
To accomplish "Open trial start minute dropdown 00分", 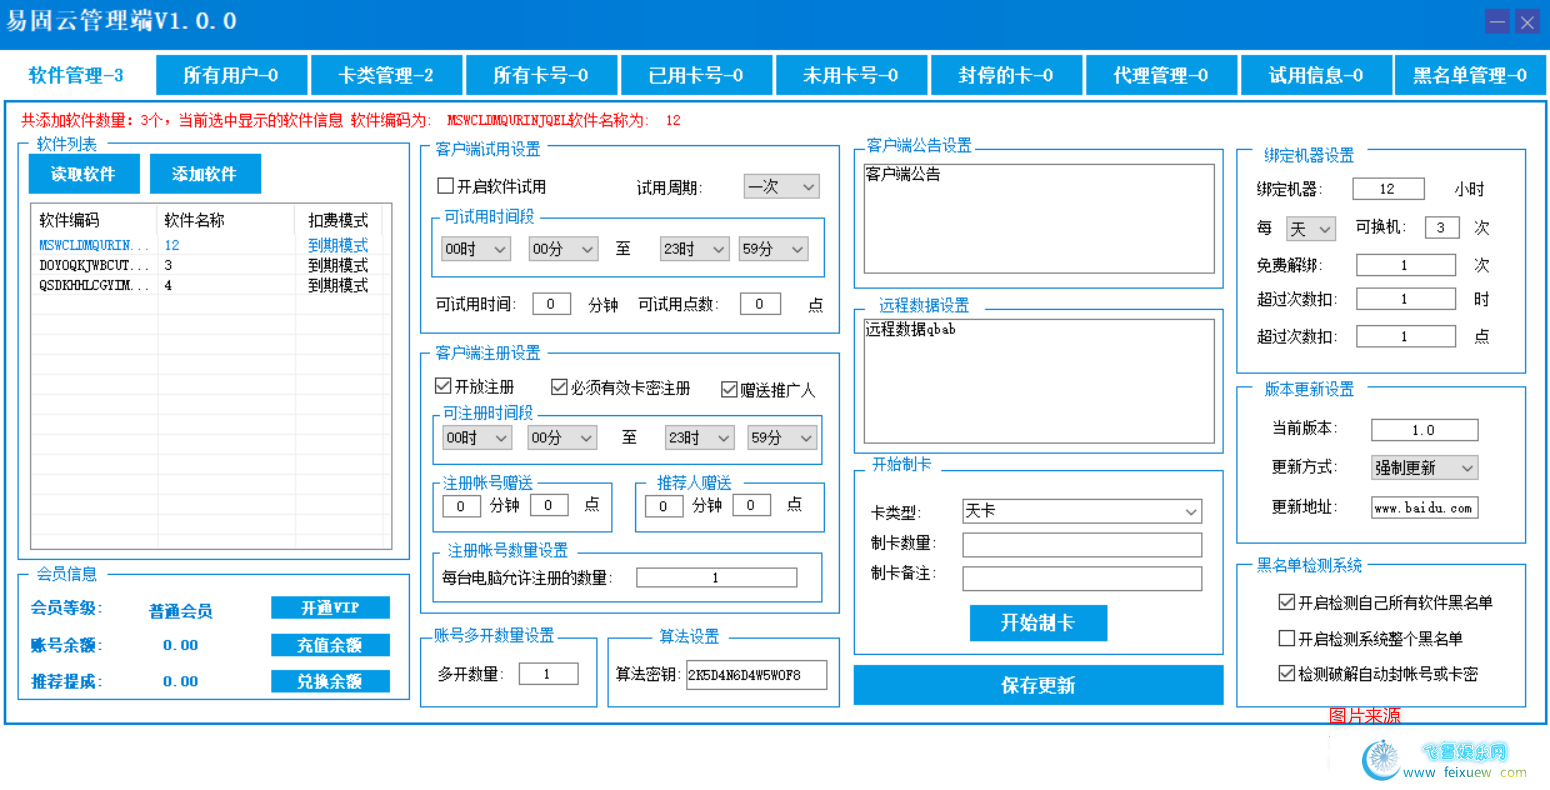I will [x=563, y=249].
